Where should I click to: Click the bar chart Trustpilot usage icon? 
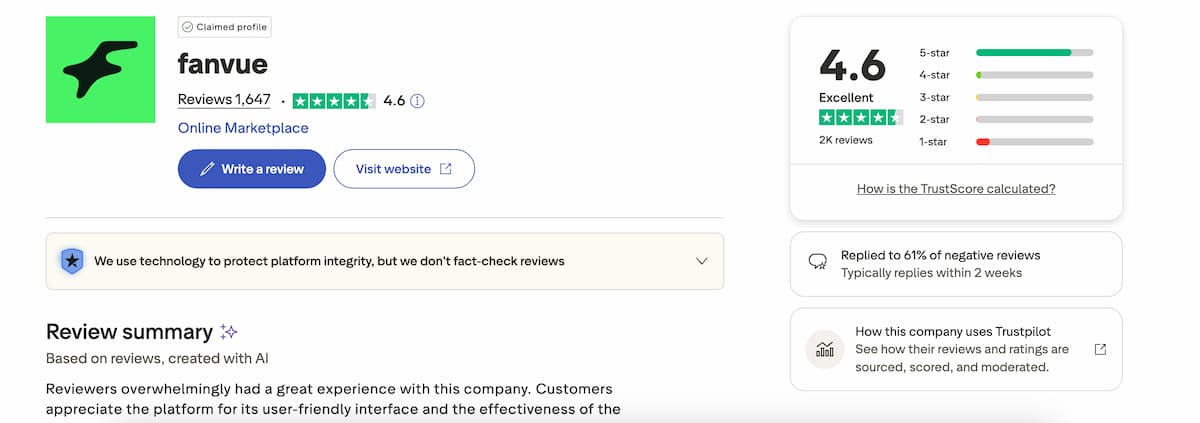(825, 349)
